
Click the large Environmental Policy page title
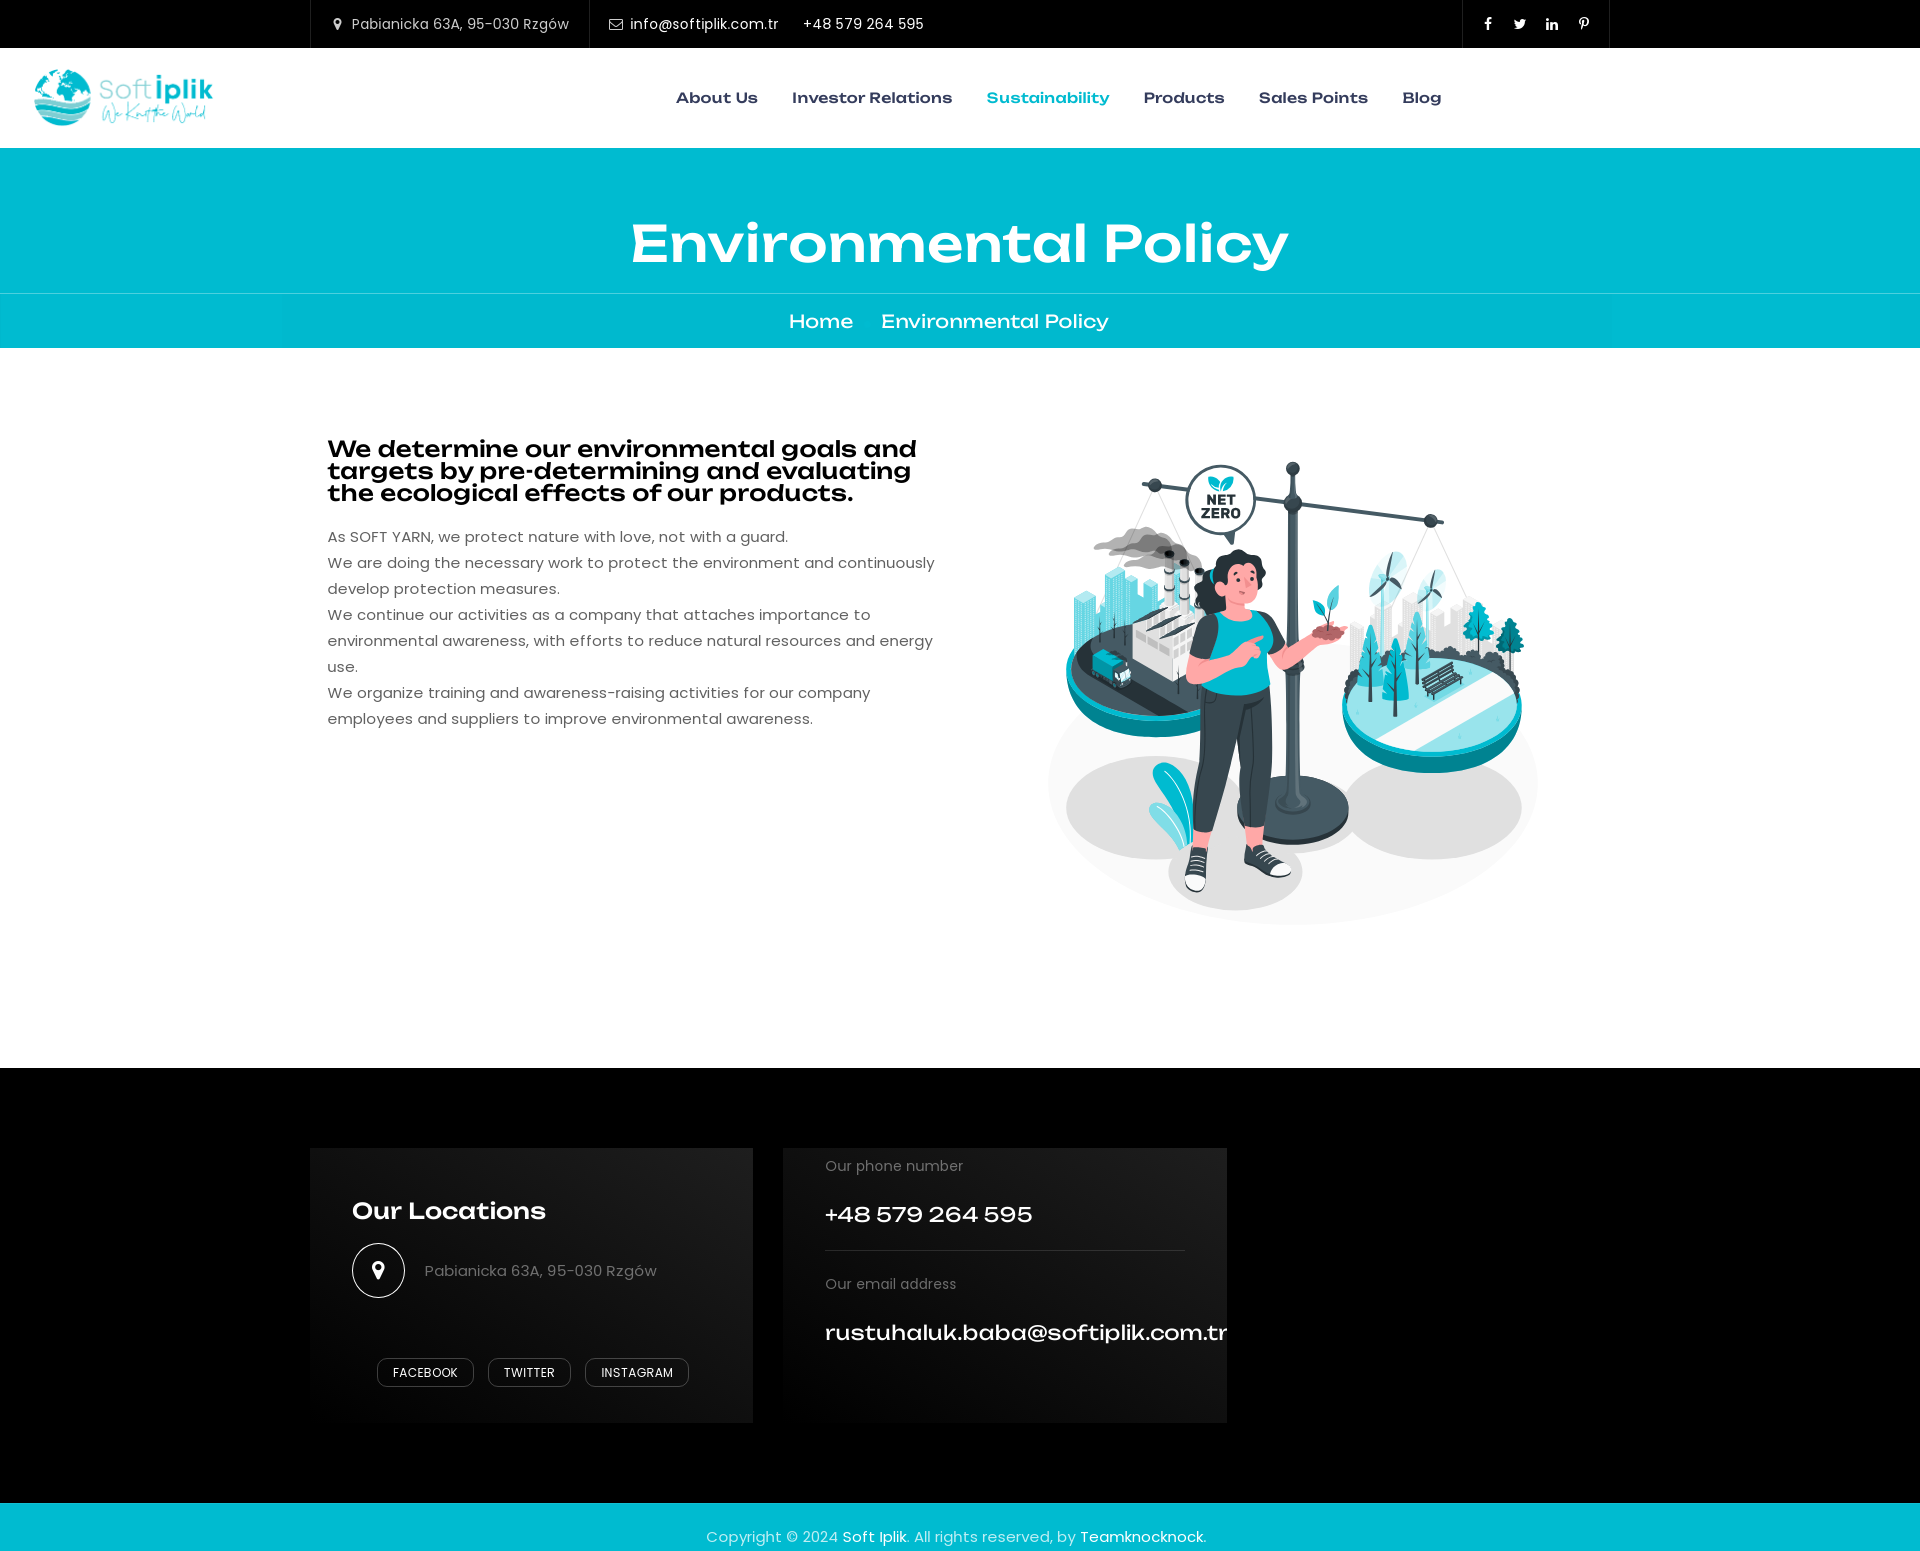(x=959, y=244)
